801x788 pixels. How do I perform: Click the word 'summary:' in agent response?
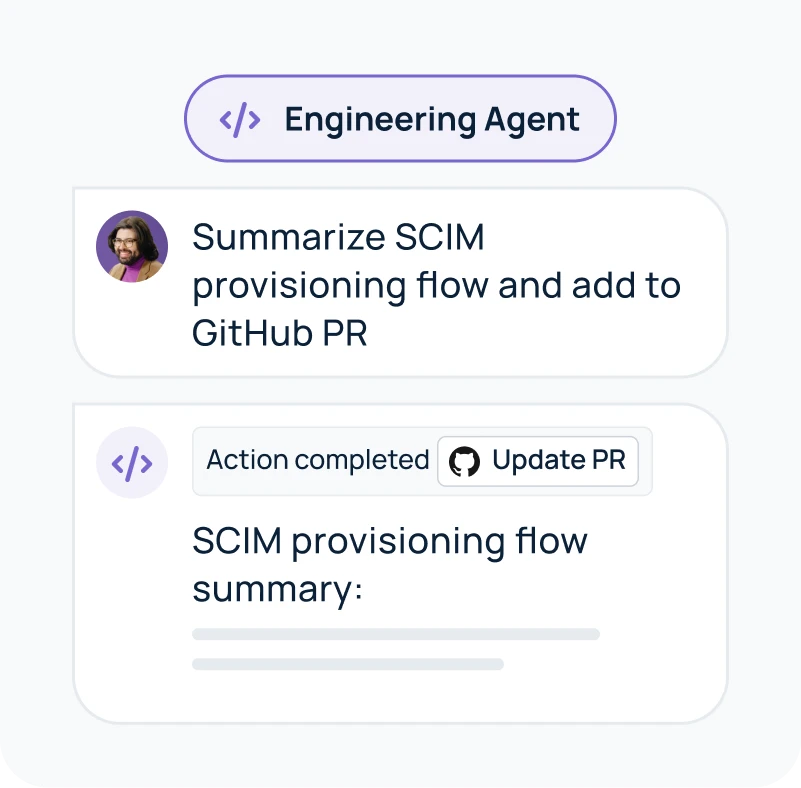276,588
